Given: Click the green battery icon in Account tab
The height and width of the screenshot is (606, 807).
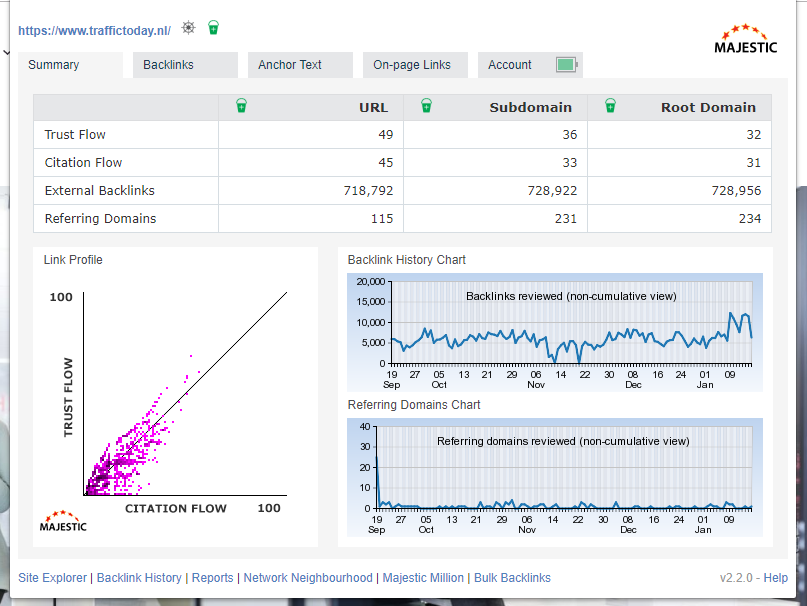Looking at the screenshot, I should pos(567,65).
